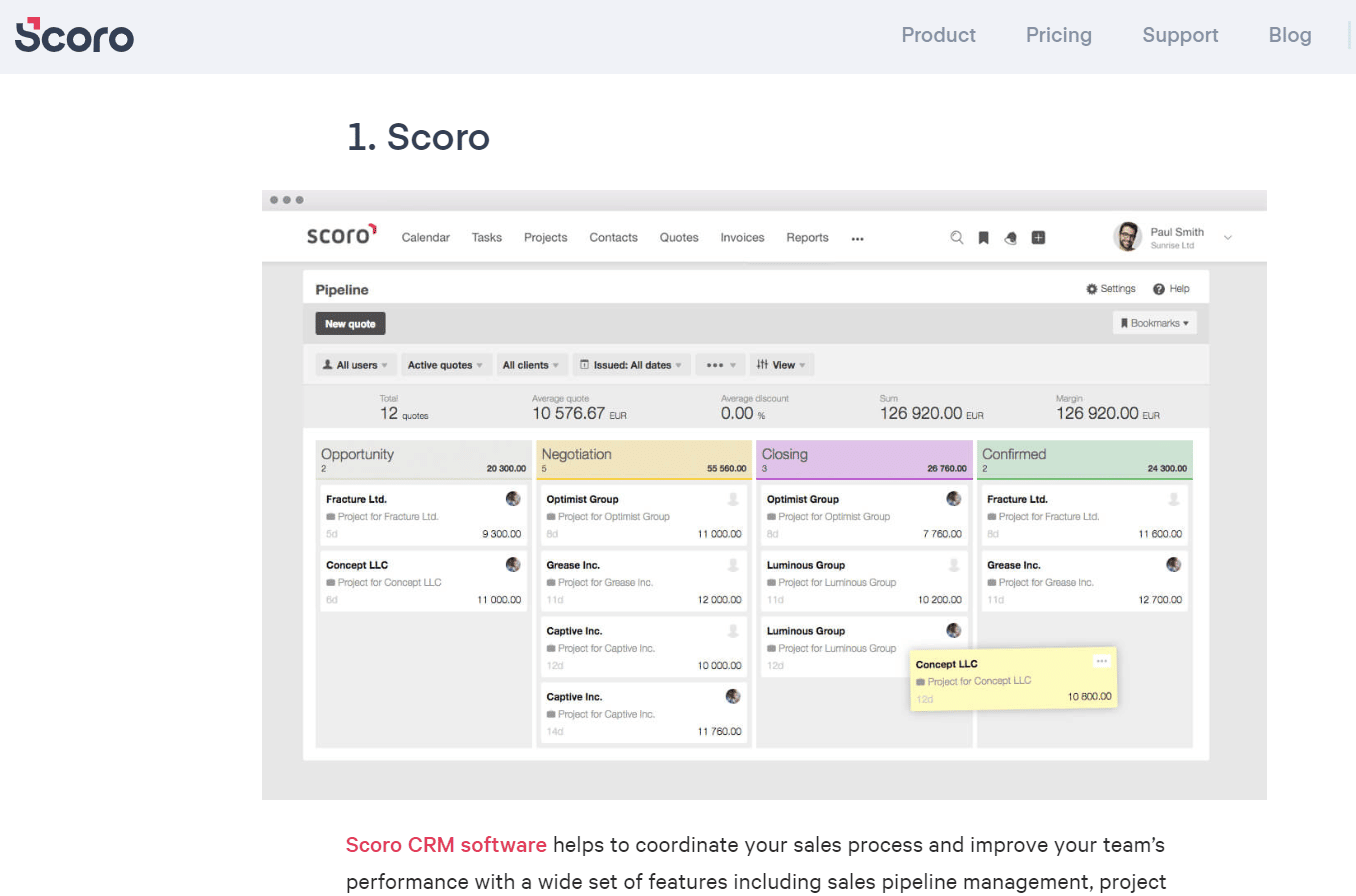Click the assignee avatar on the 11 760.00 Captive Inc. card
Viewport: 1356px width, 896px height.
pyautogui.click(x=733, y=696)
